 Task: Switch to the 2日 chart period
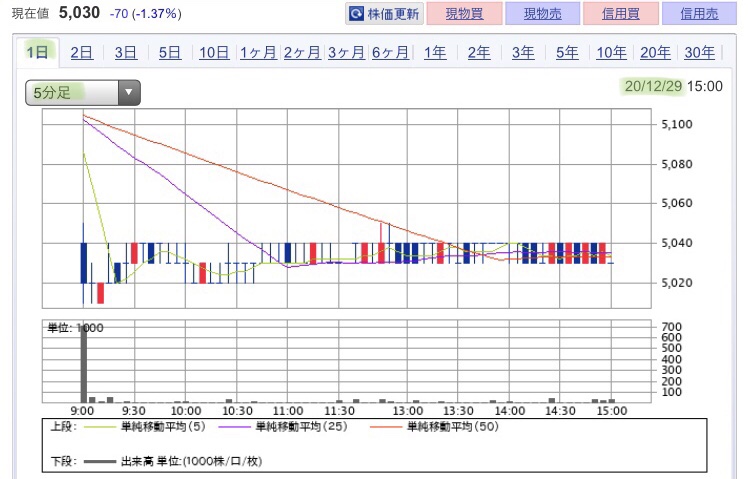tap(82, 52)
